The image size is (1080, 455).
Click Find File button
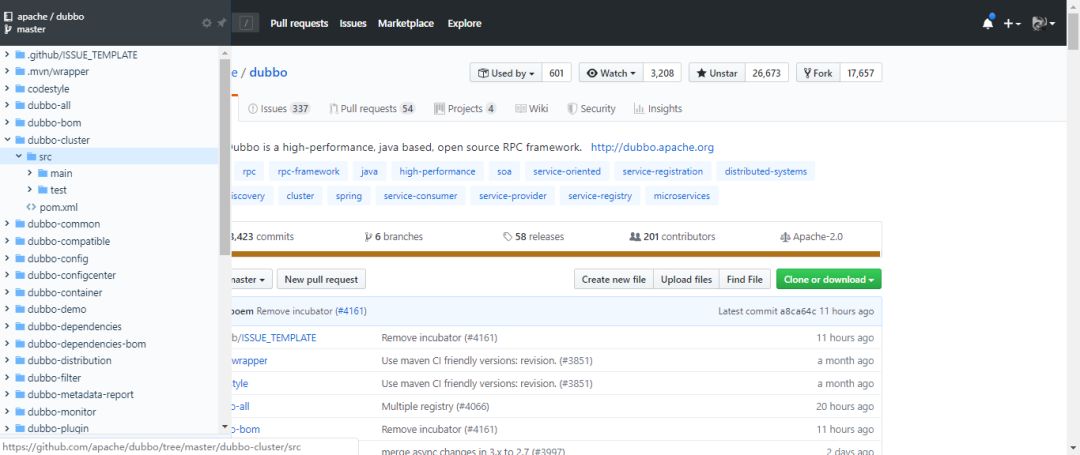[745, 279]
